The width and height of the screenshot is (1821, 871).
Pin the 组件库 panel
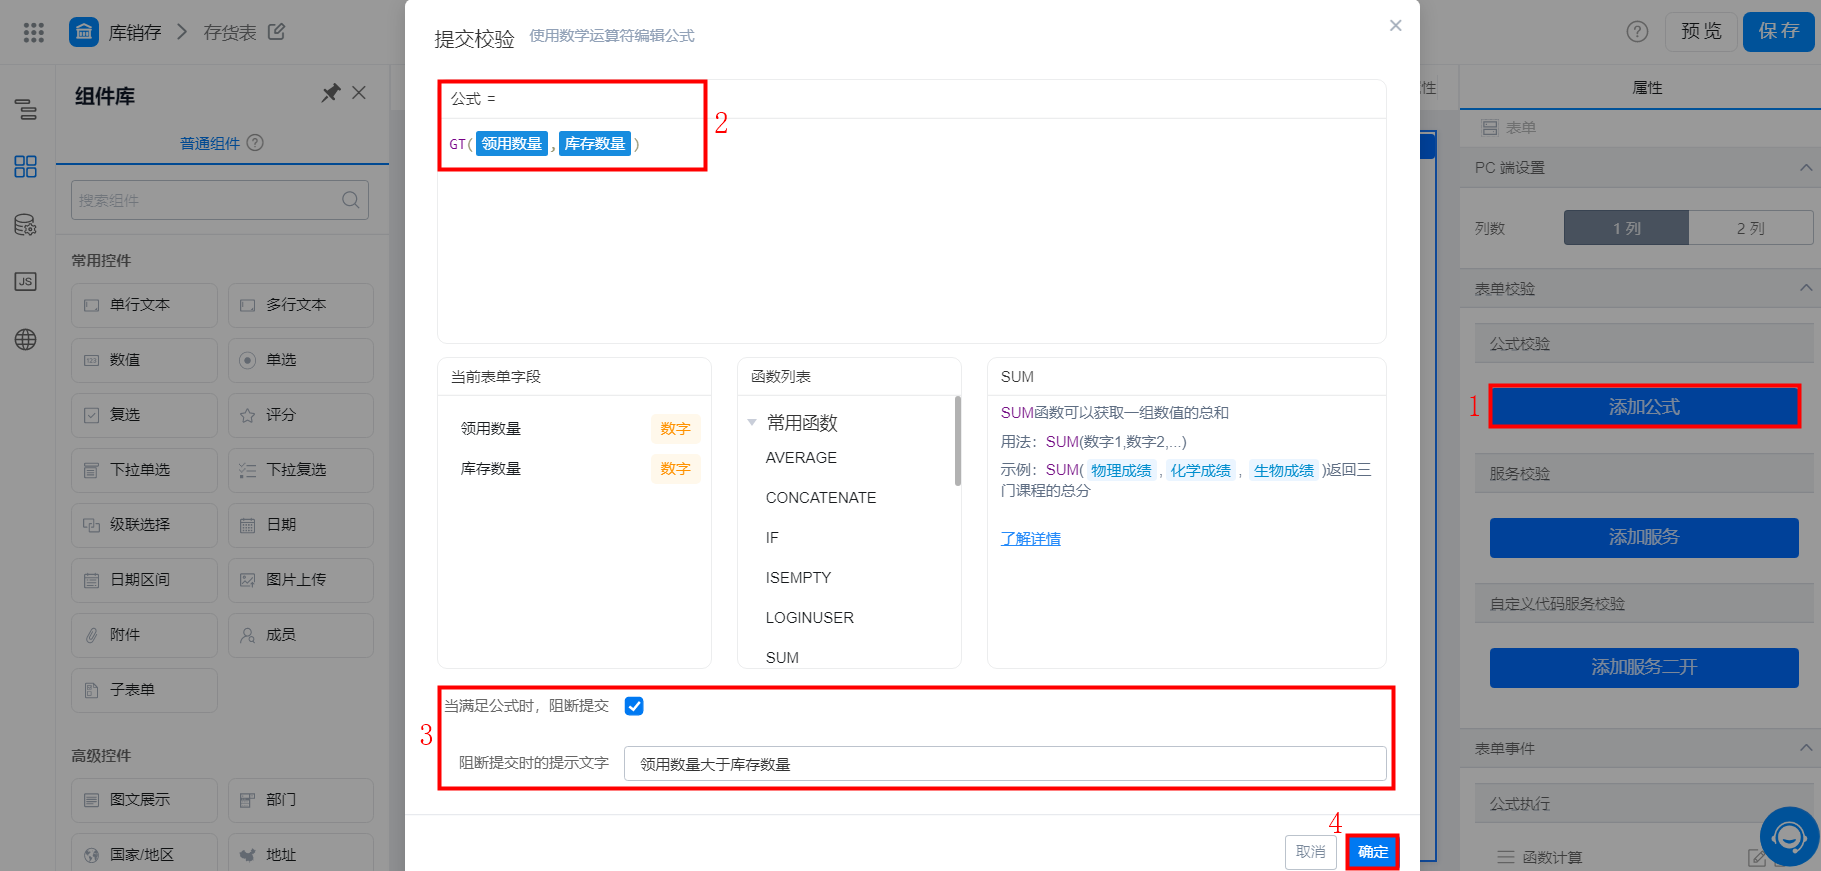point(330,93)
